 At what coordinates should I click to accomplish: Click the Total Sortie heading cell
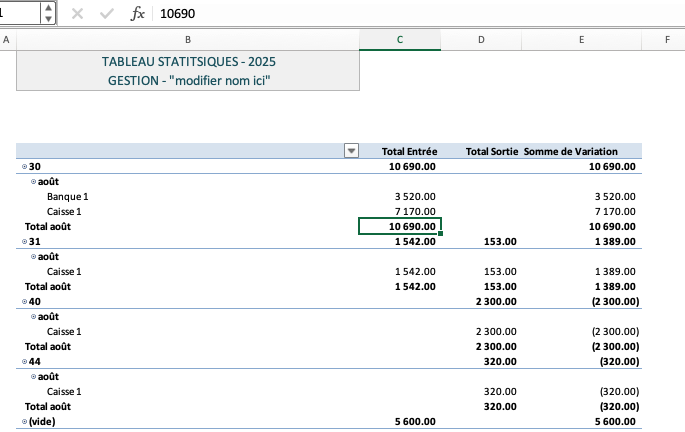(490, 151)
